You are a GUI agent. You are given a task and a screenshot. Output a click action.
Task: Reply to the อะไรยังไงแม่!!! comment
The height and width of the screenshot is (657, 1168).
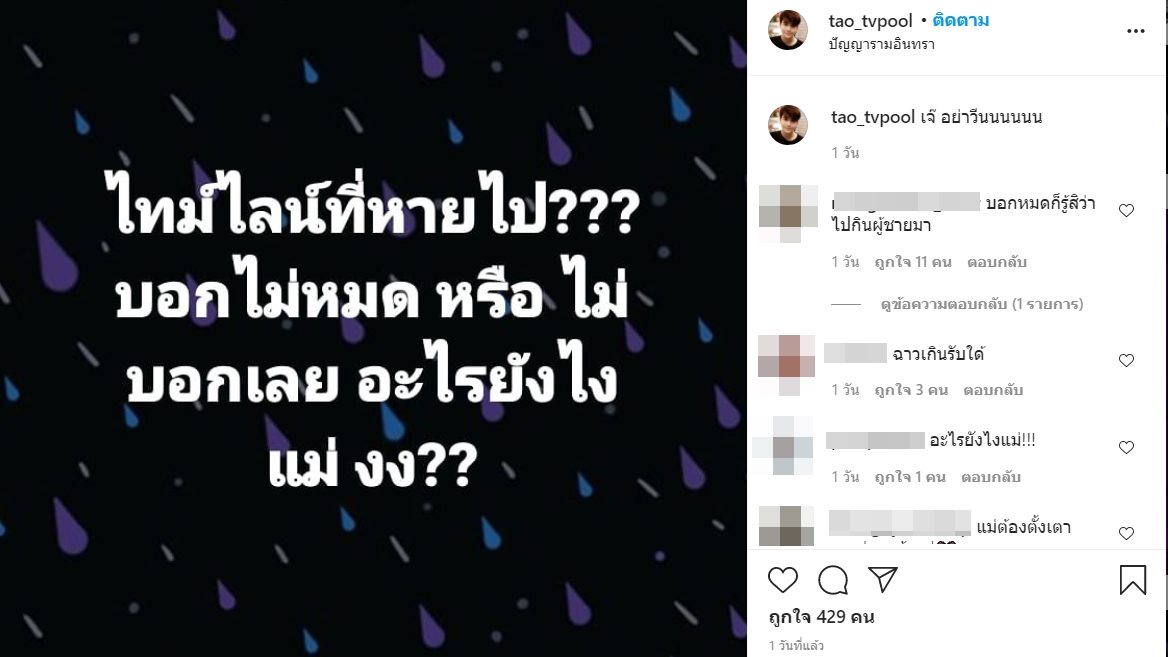(x=991, y=477)
